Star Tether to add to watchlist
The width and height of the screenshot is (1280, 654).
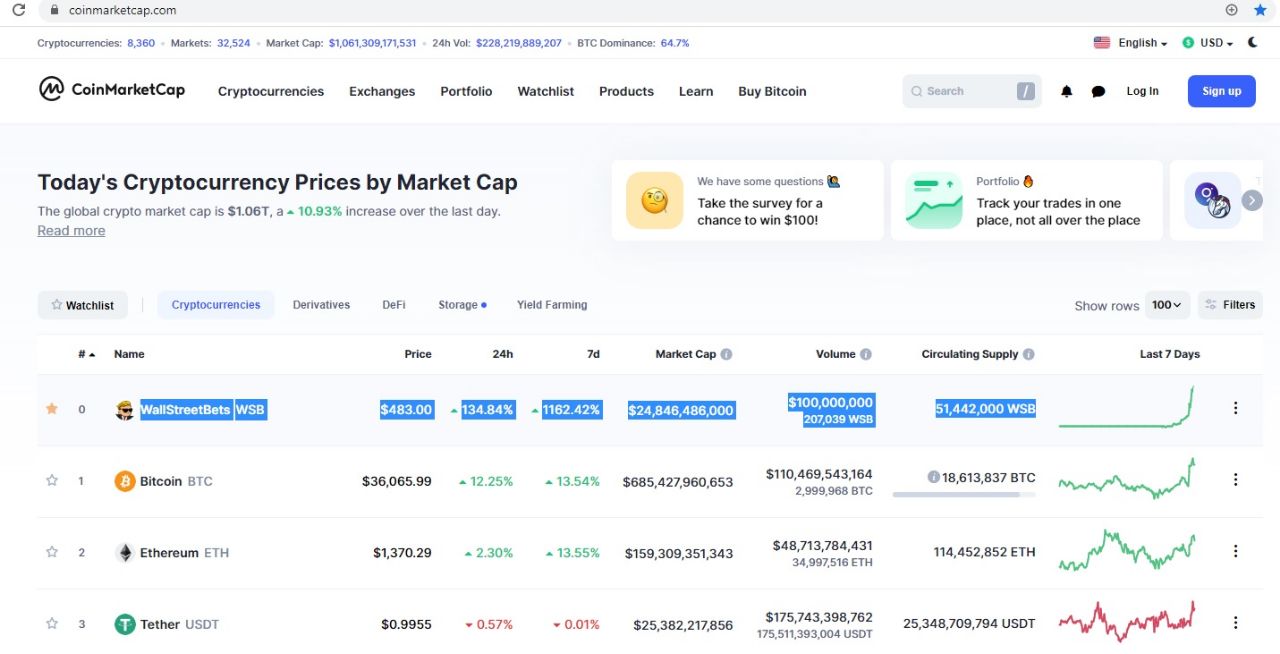click(x=52, y=623)
